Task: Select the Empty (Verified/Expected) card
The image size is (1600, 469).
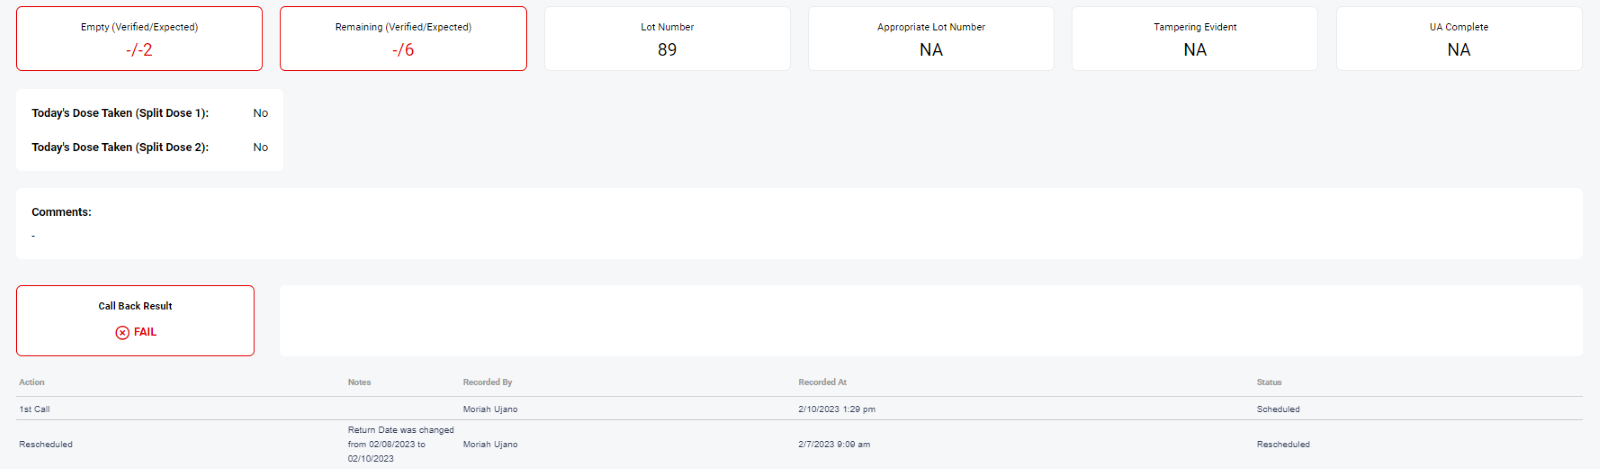Action: click(x=139, y=39)
